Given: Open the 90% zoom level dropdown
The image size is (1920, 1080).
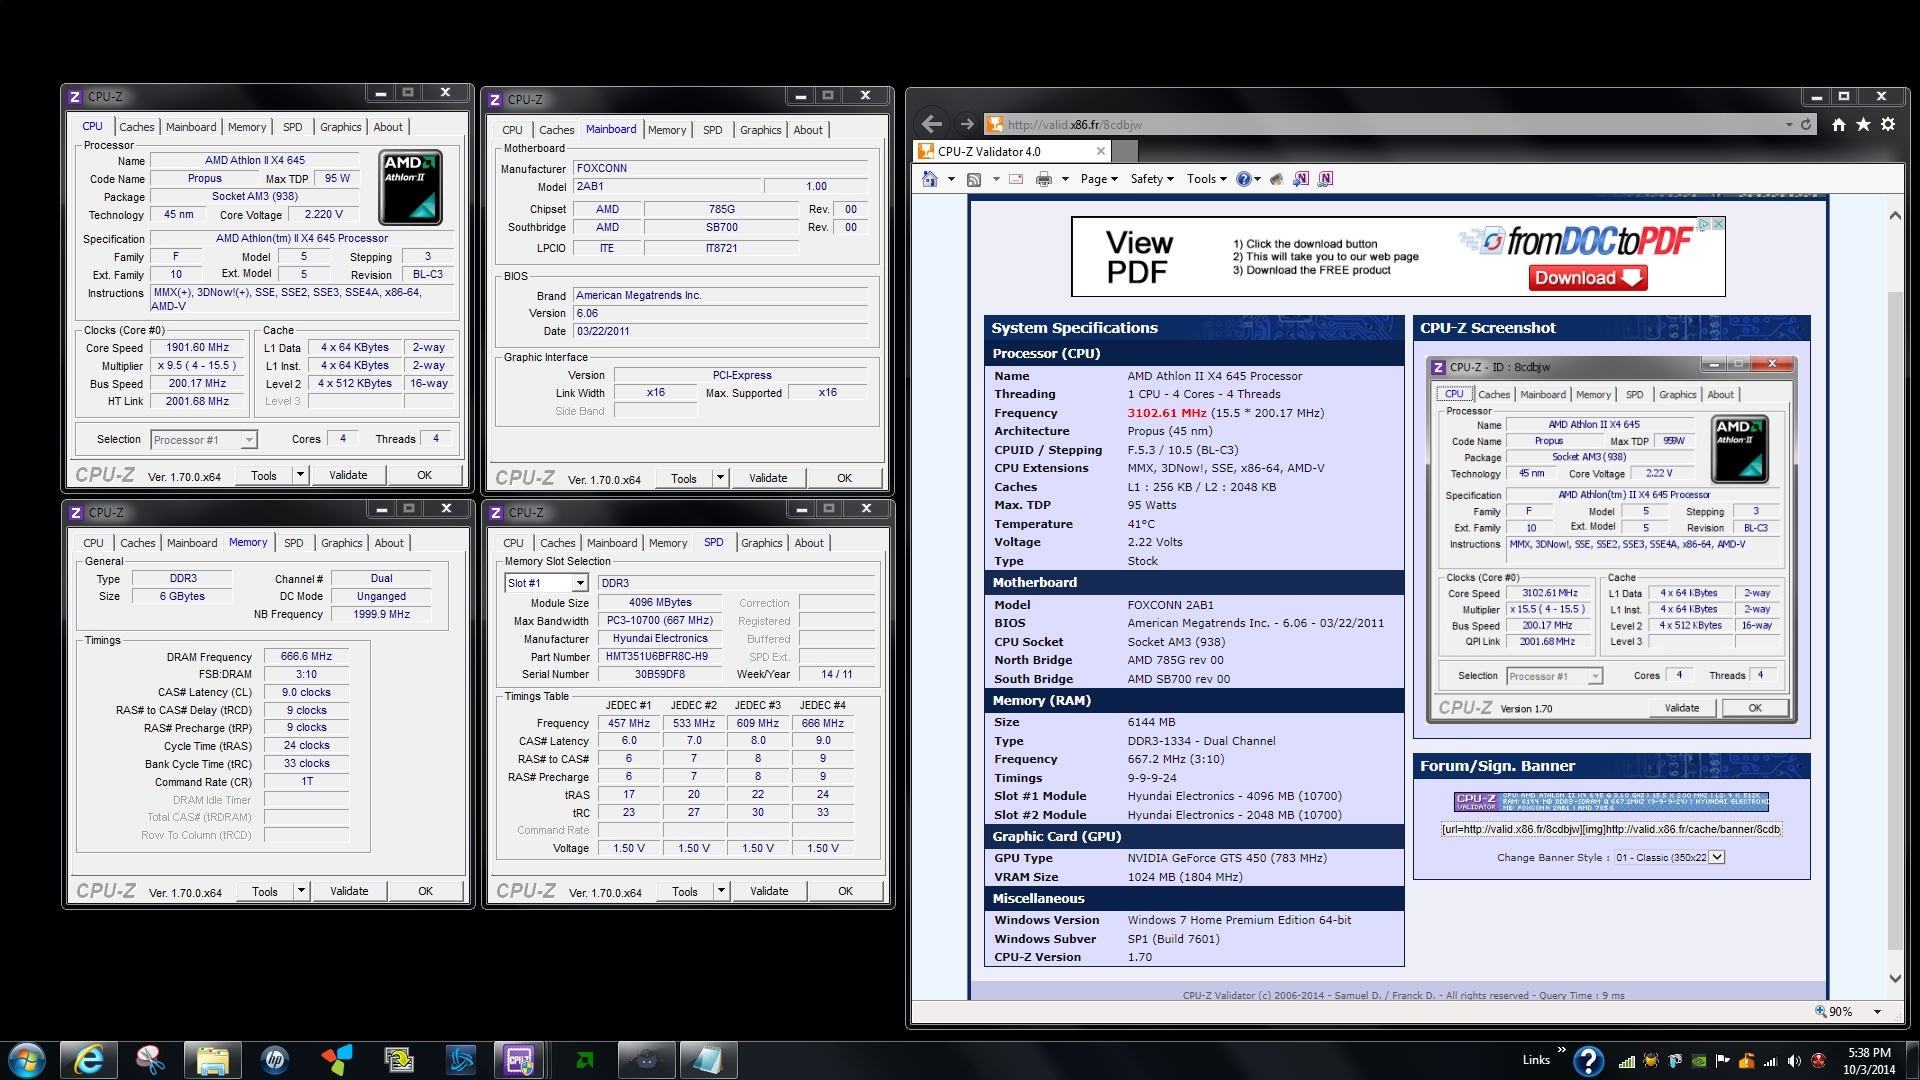Looking at the screenshot, I should pyautogui.click(x=1877, y=1012).
